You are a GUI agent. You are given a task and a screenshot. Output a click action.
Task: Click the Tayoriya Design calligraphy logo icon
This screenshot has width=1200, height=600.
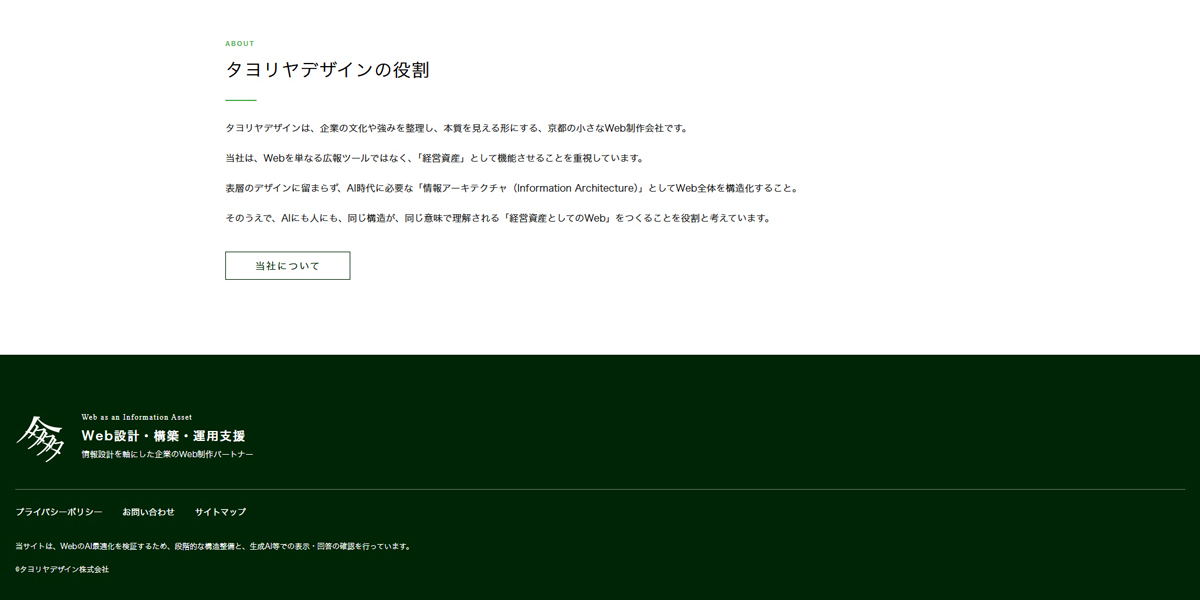point(45,437)
